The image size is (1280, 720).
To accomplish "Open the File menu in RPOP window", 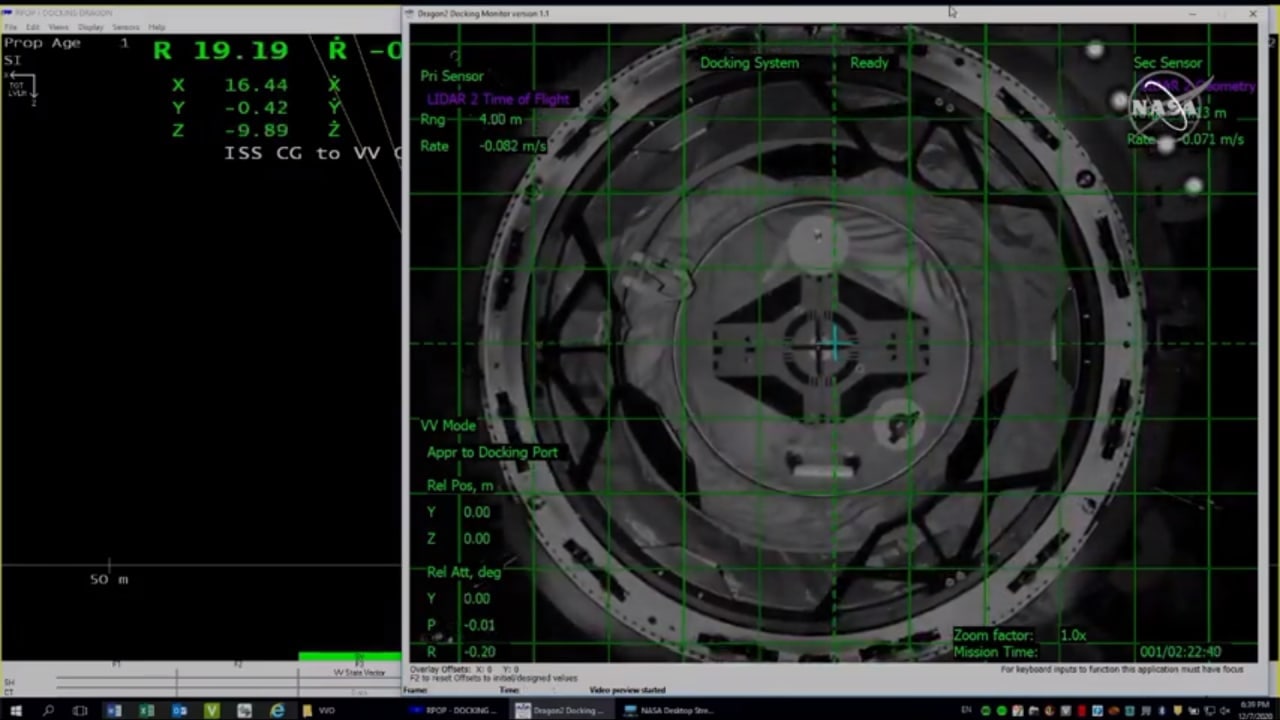I will pos(11,27).
